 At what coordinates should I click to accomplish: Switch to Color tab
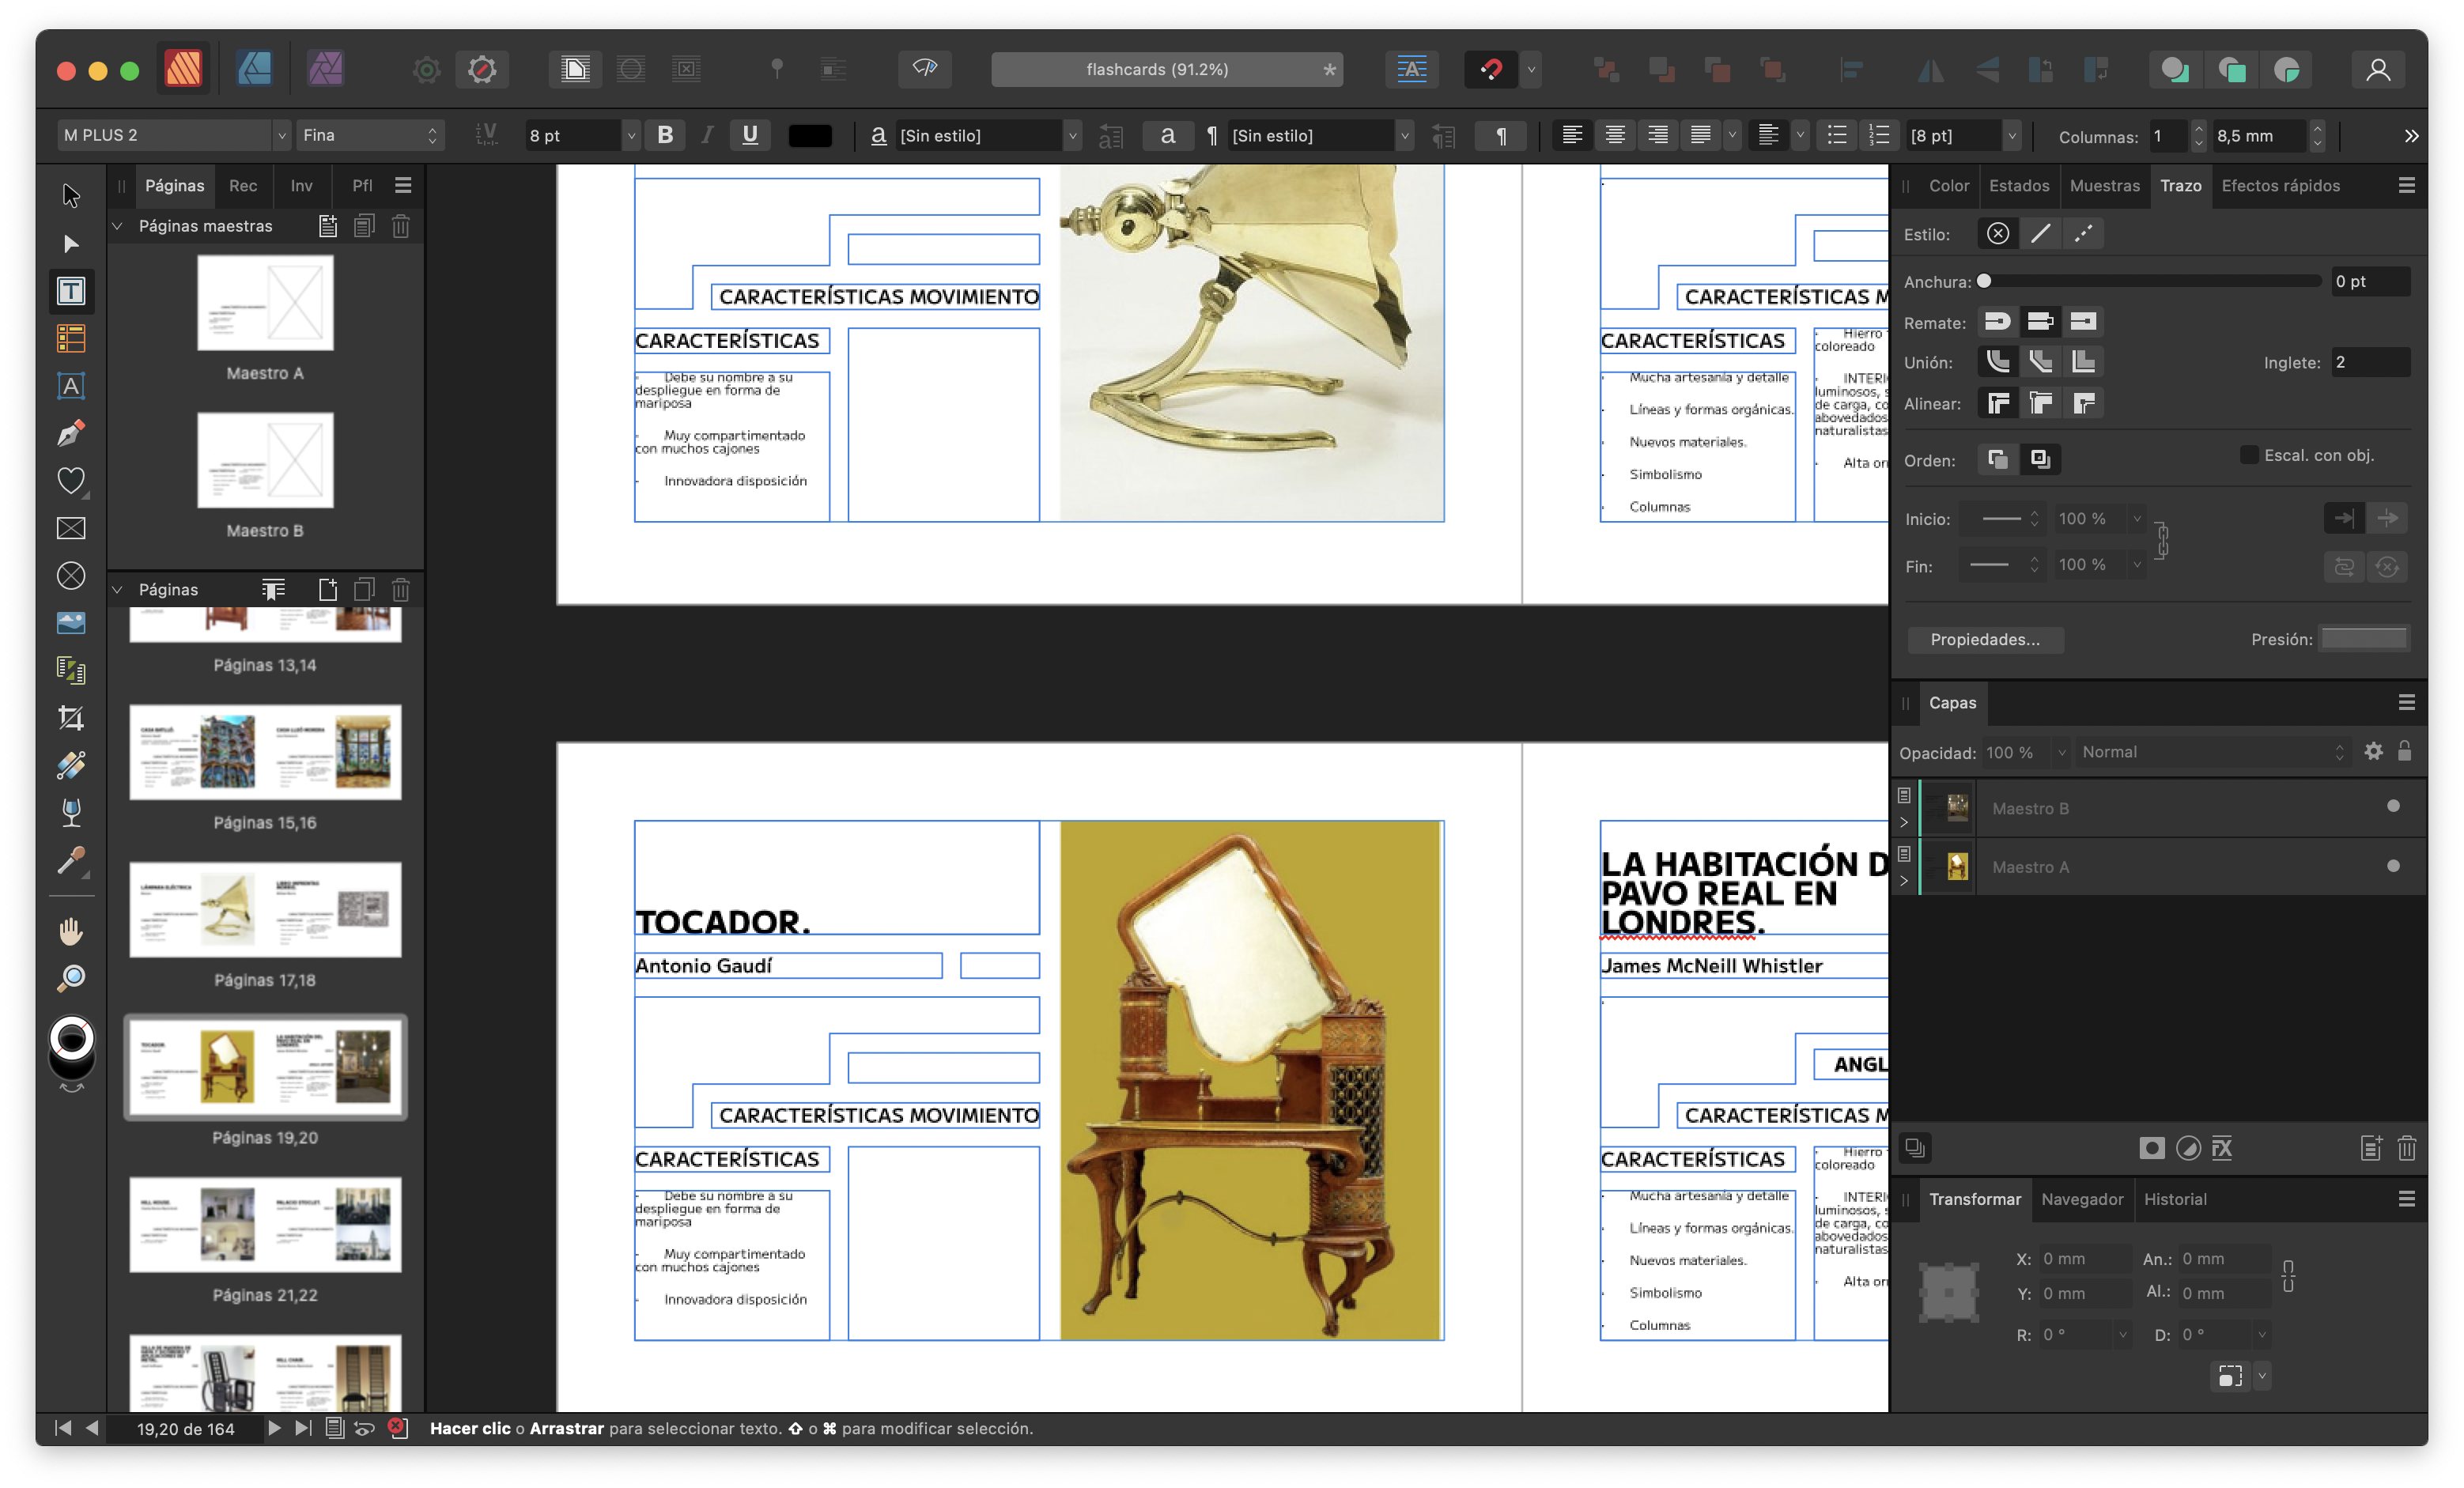1948,186
